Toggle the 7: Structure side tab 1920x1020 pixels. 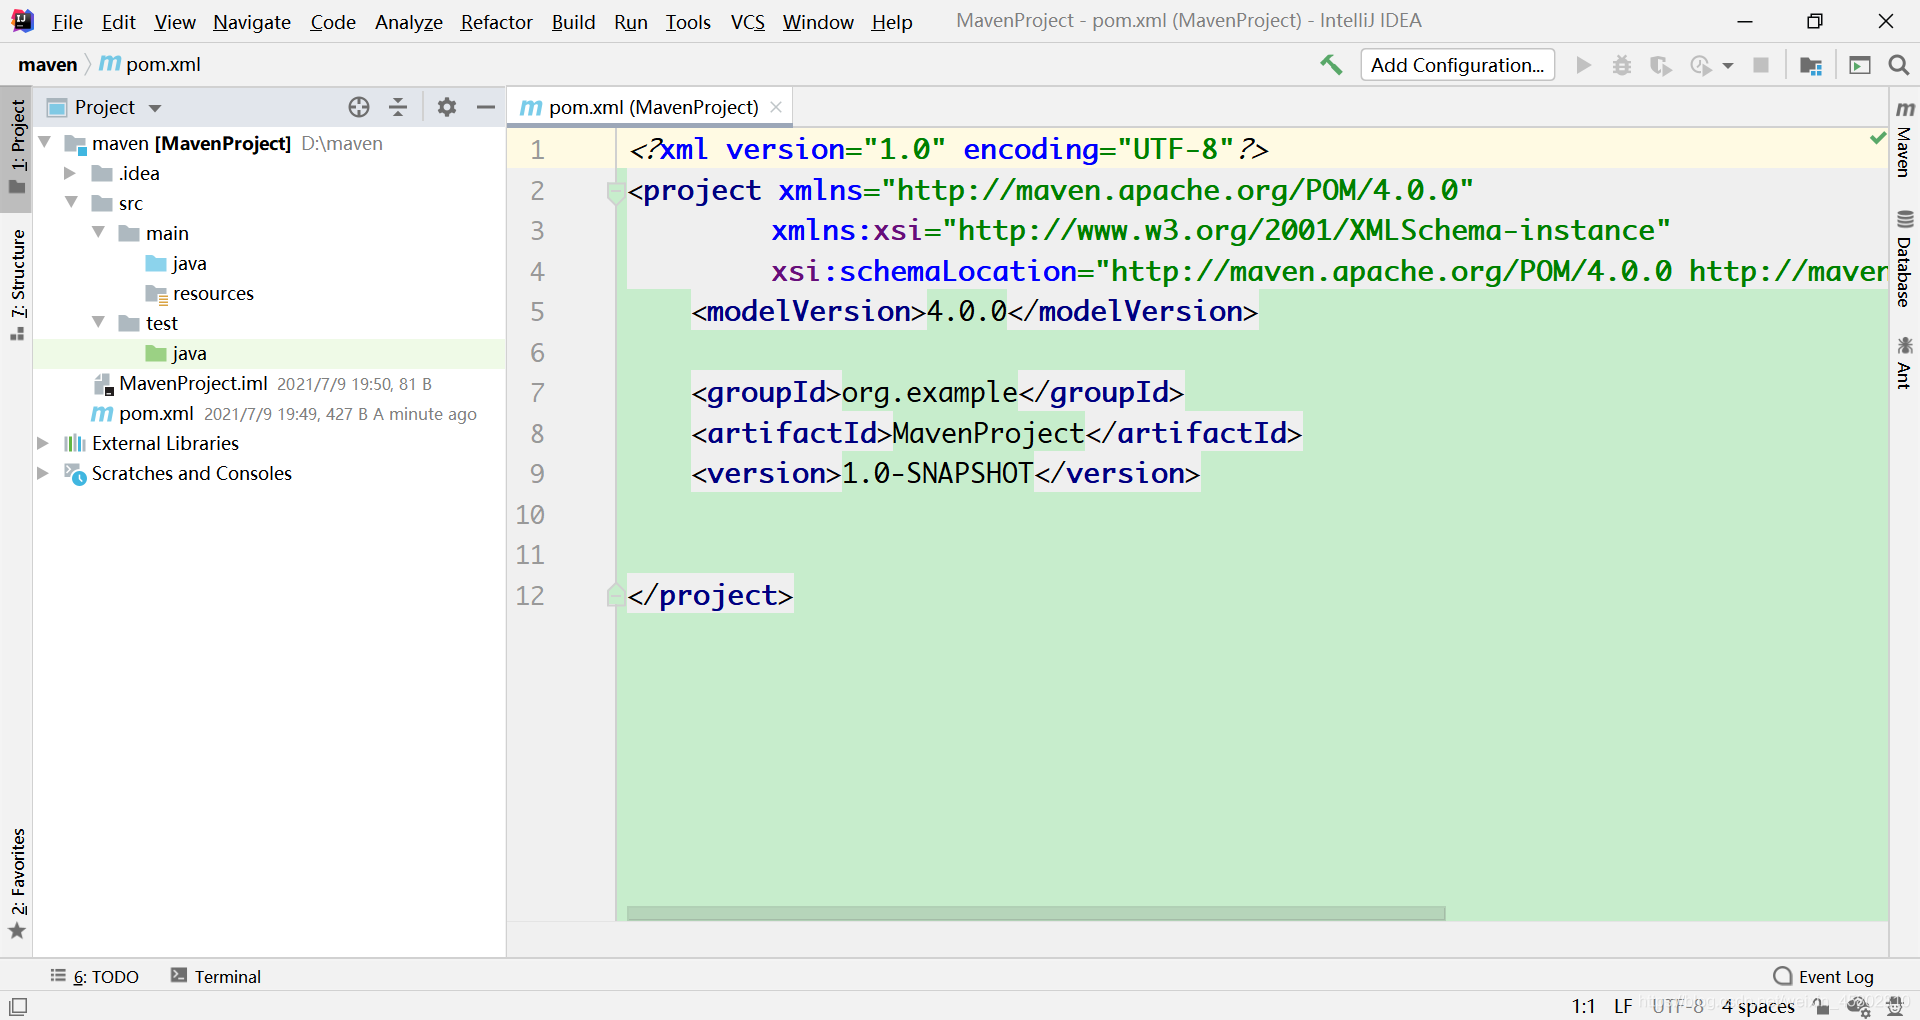17,284
